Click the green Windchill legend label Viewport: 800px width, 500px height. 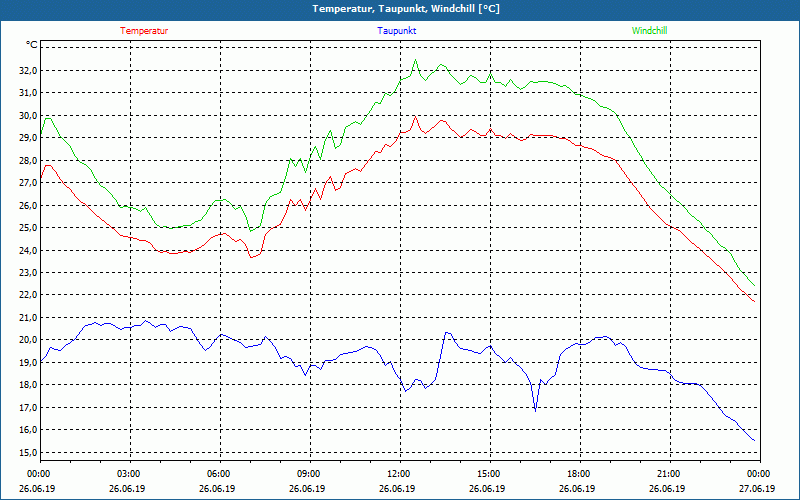[649, 31]
